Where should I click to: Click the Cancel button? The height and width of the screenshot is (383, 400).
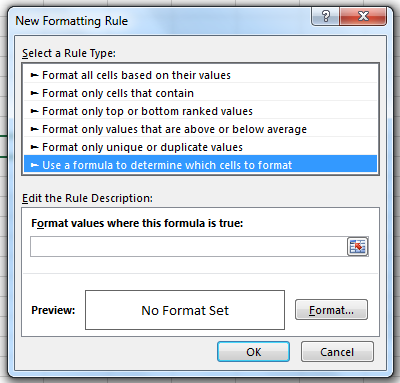pos(337,352)
